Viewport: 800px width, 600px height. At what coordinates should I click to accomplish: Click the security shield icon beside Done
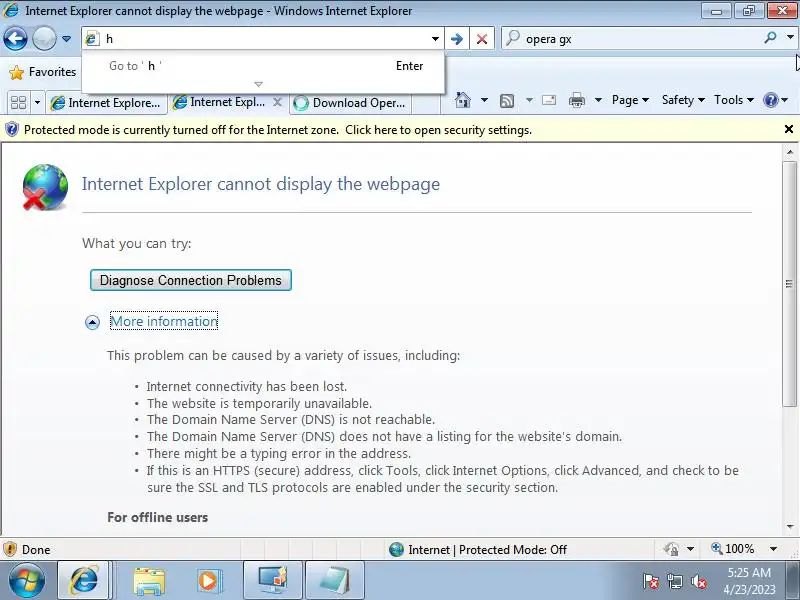tap(10, 549)
